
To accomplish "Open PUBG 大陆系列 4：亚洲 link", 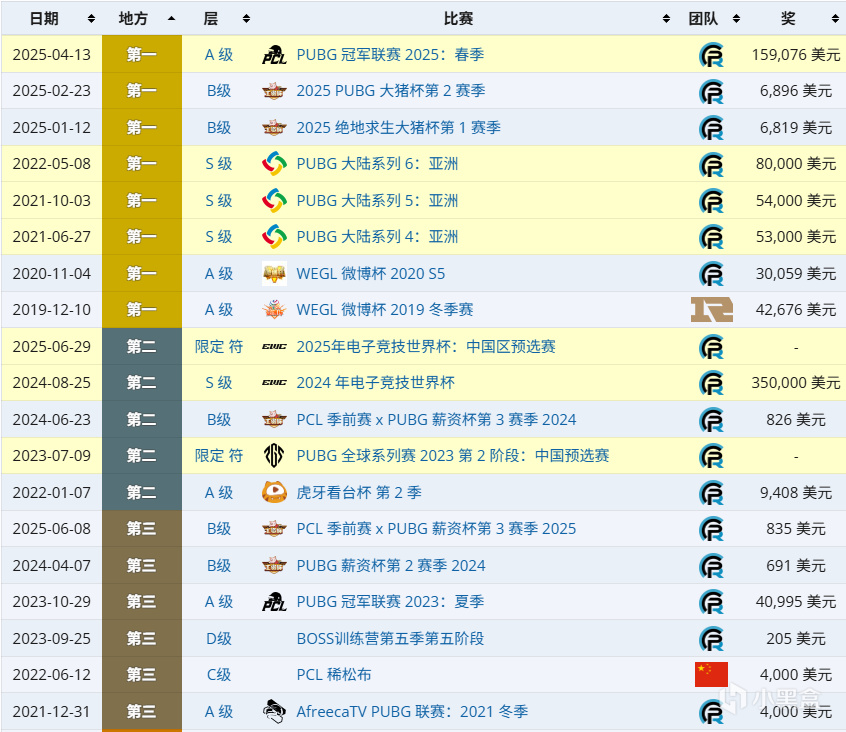I will pyautogui.click(x=377, y=236).
